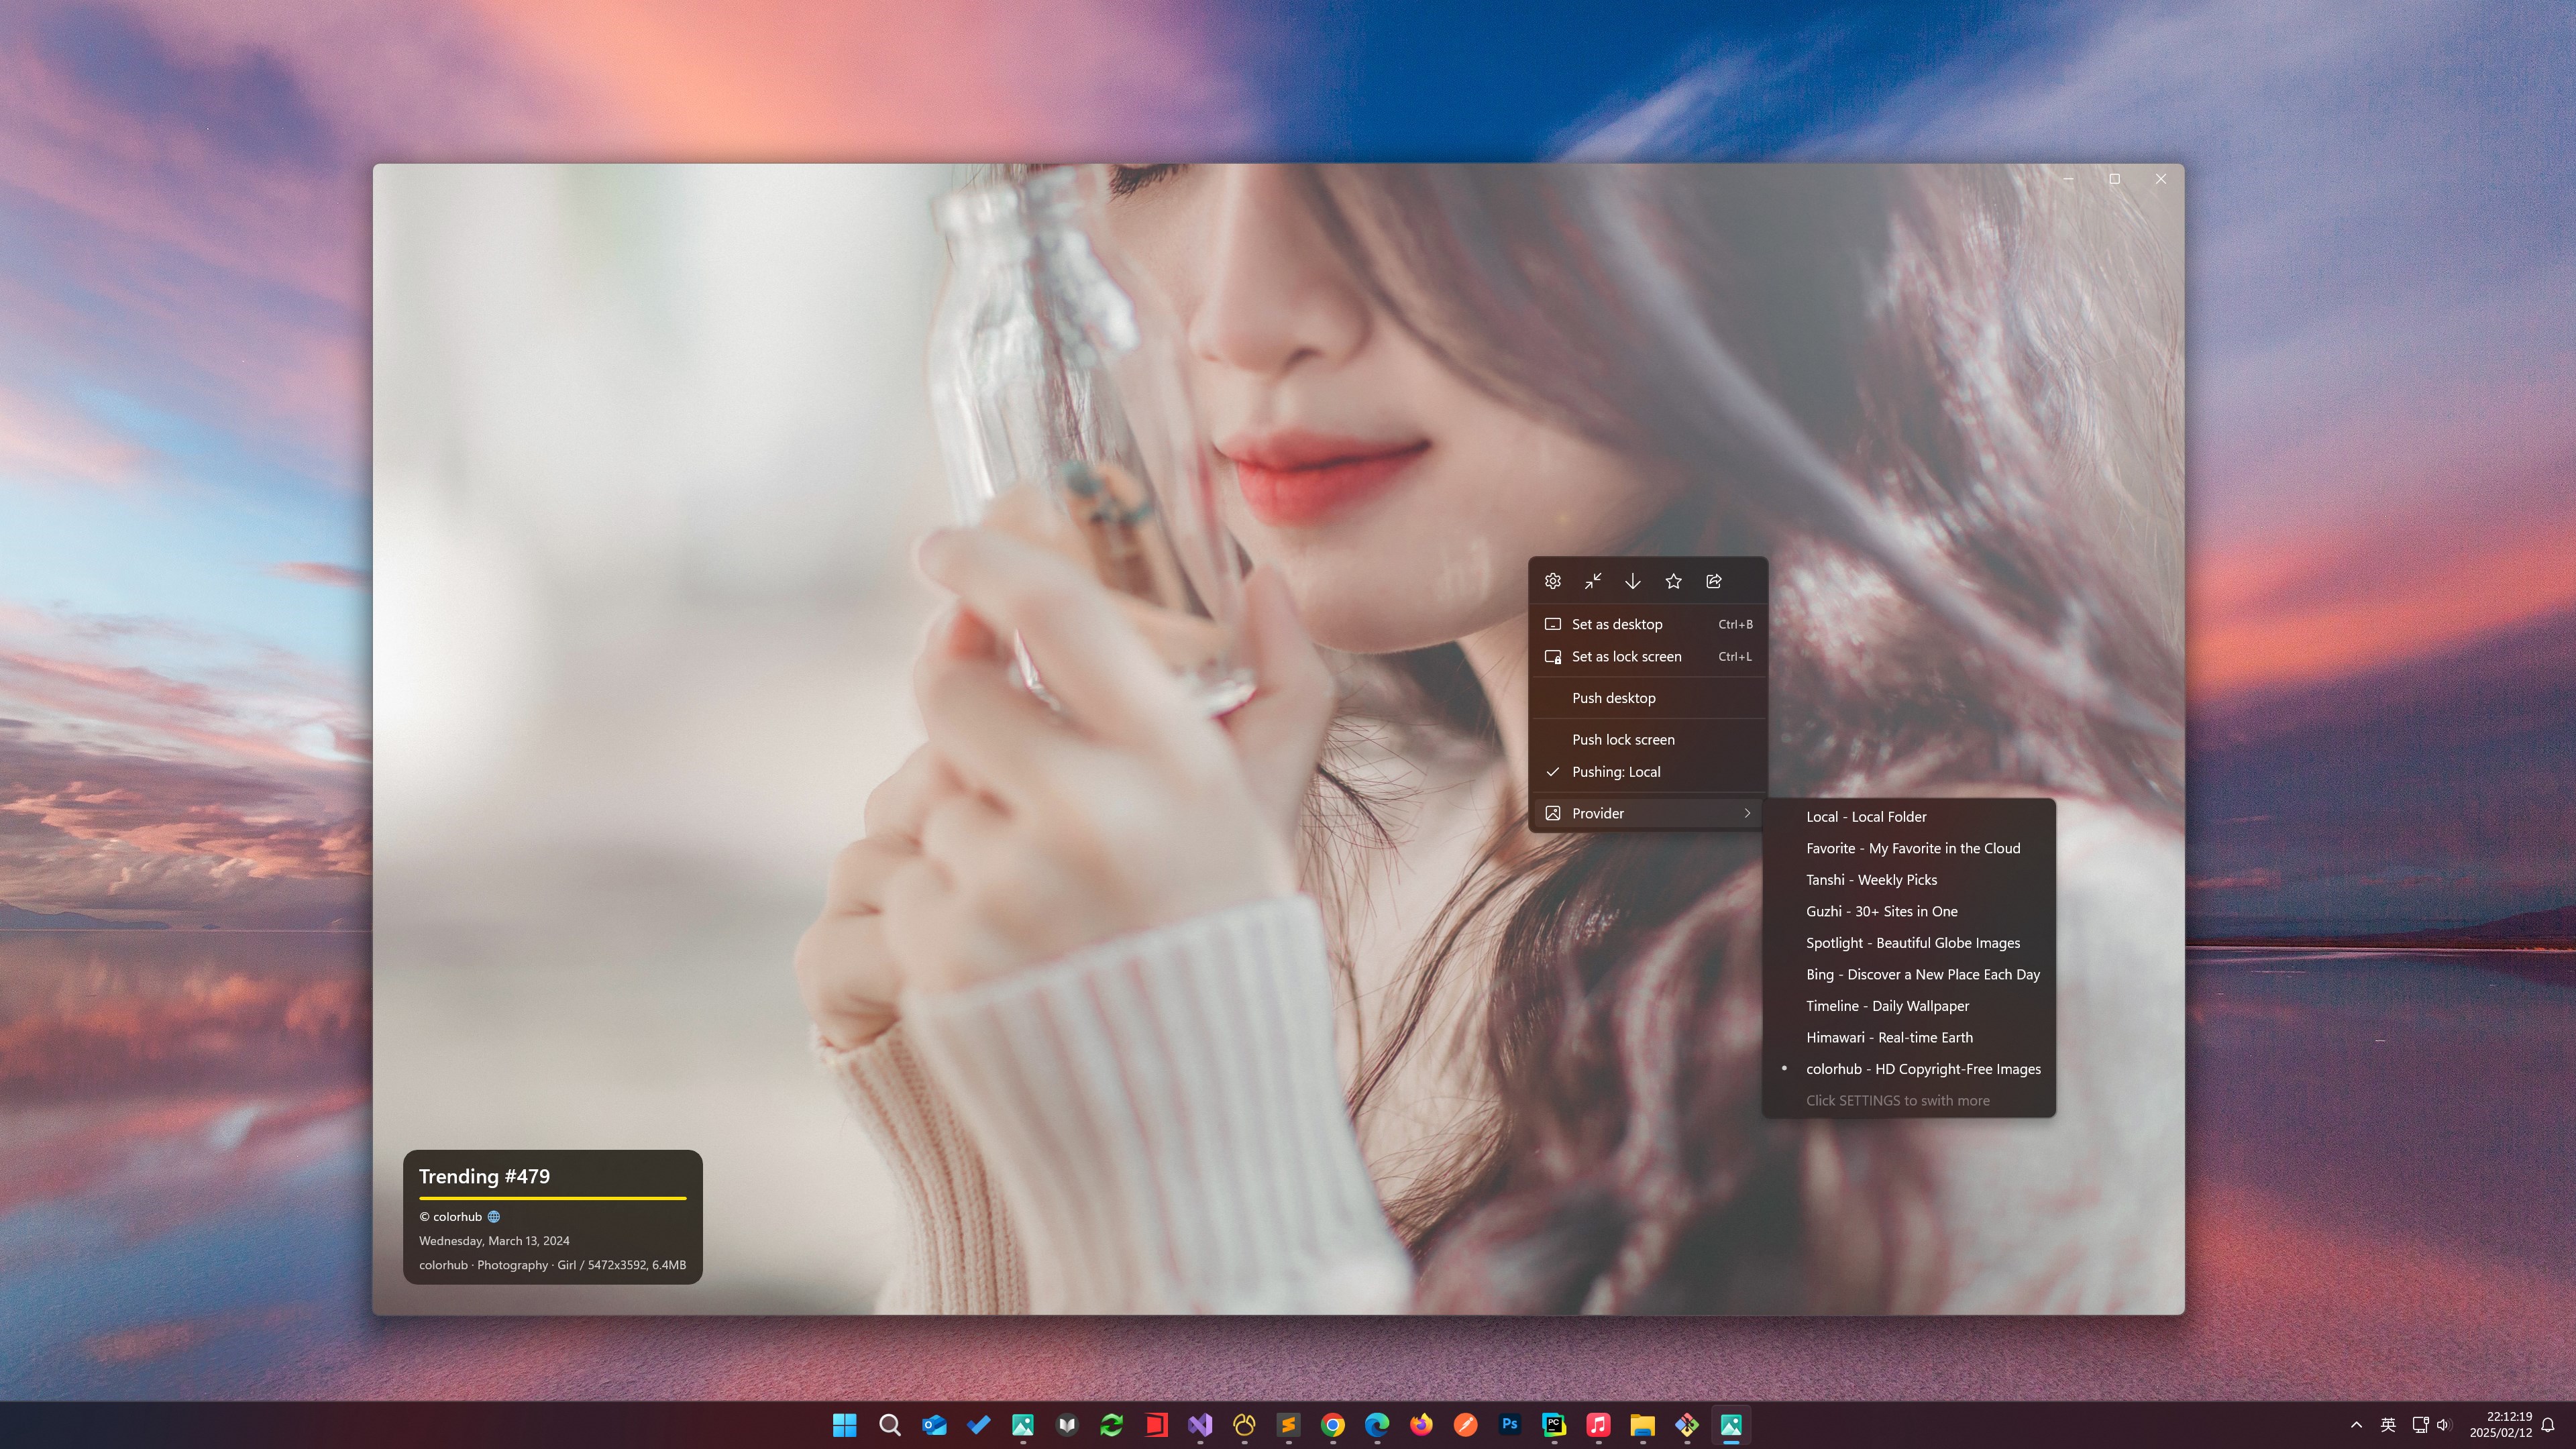Image resolution: width=2576 pixels, height=1449 pixels.
Task: Click yellow progress bar under Trending #479
Action: pyautogui.click(x=552, y=1198)
